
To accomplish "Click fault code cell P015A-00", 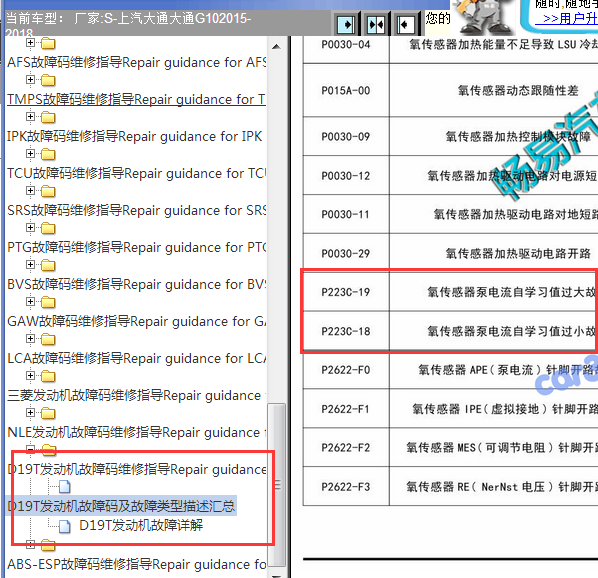I will (346, 90).
